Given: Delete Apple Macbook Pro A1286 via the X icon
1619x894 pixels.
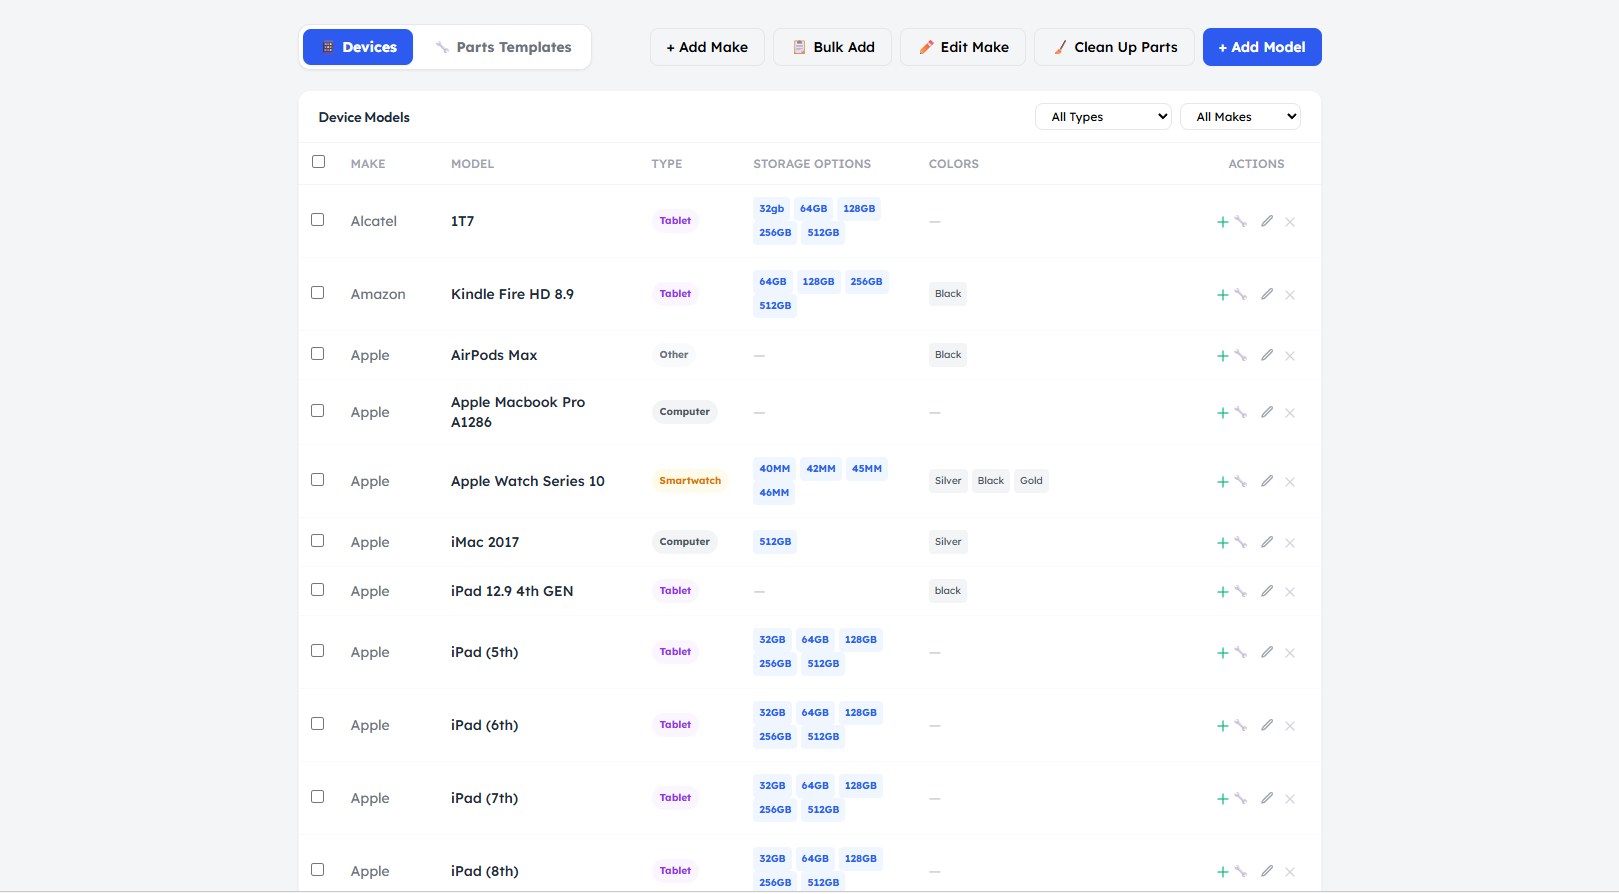Looking at the screenshot, I should [1290, 413].
